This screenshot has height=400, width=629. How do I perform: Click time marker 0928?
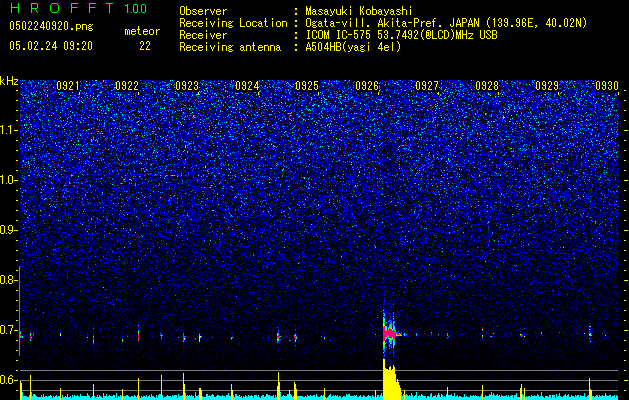tap(487, 86)
